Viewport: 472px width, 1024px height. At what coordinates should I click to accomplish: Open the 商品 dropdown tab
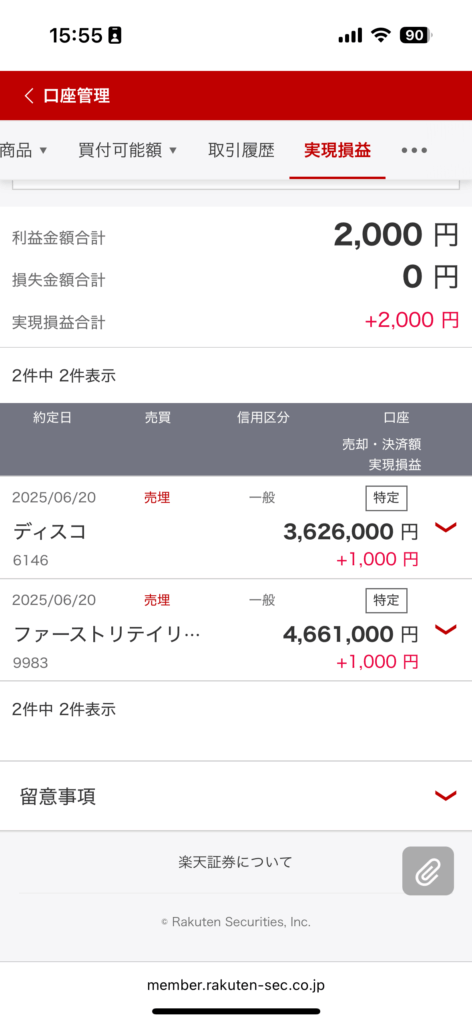point(24,151)
